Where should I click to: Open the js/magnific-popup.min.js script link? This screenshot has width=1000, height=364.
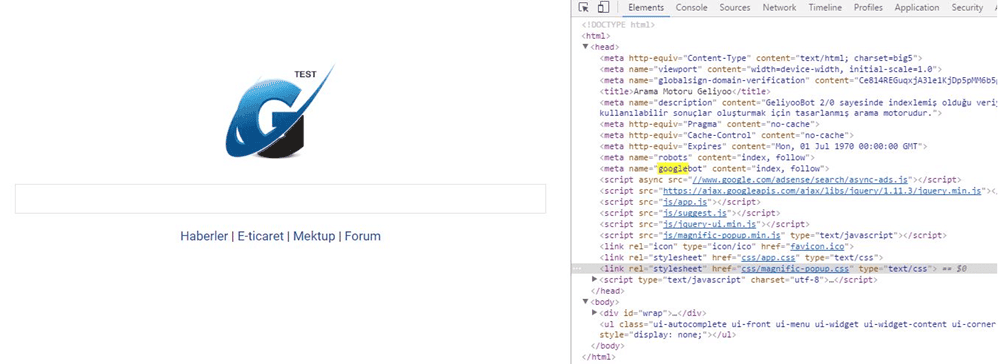point(723,235)
